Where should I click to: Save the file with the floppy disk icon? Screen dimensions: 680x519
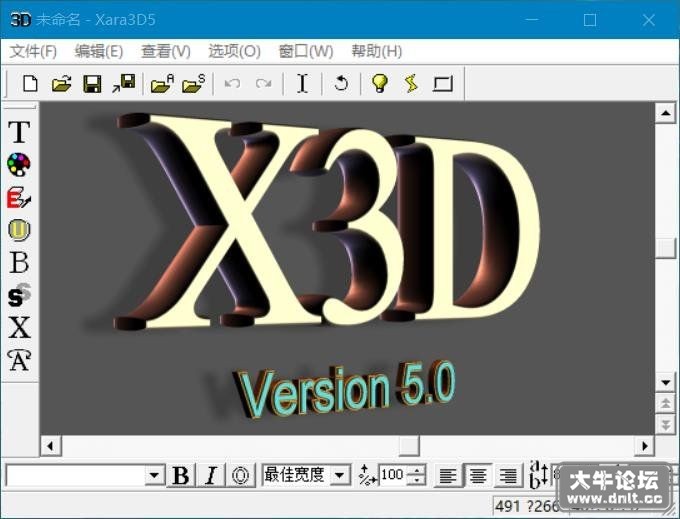click(92, 83)
